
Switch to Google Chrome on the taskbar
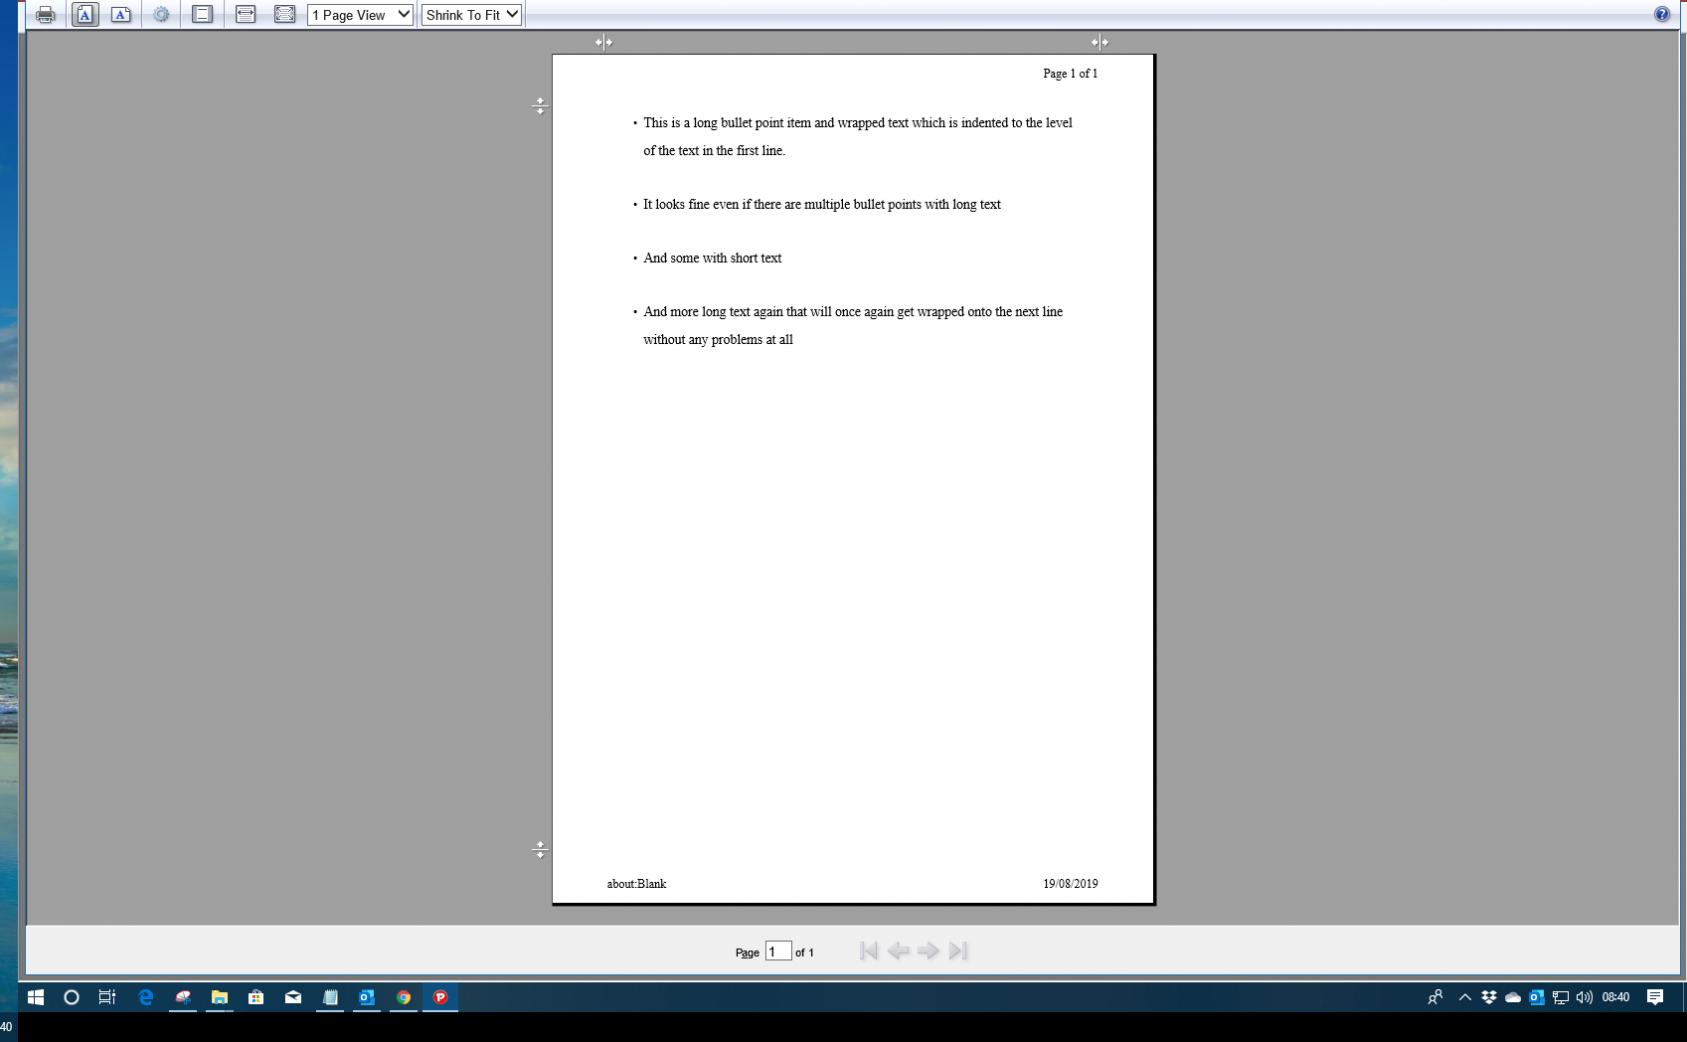pyautogui.click(x=403, y=997)
